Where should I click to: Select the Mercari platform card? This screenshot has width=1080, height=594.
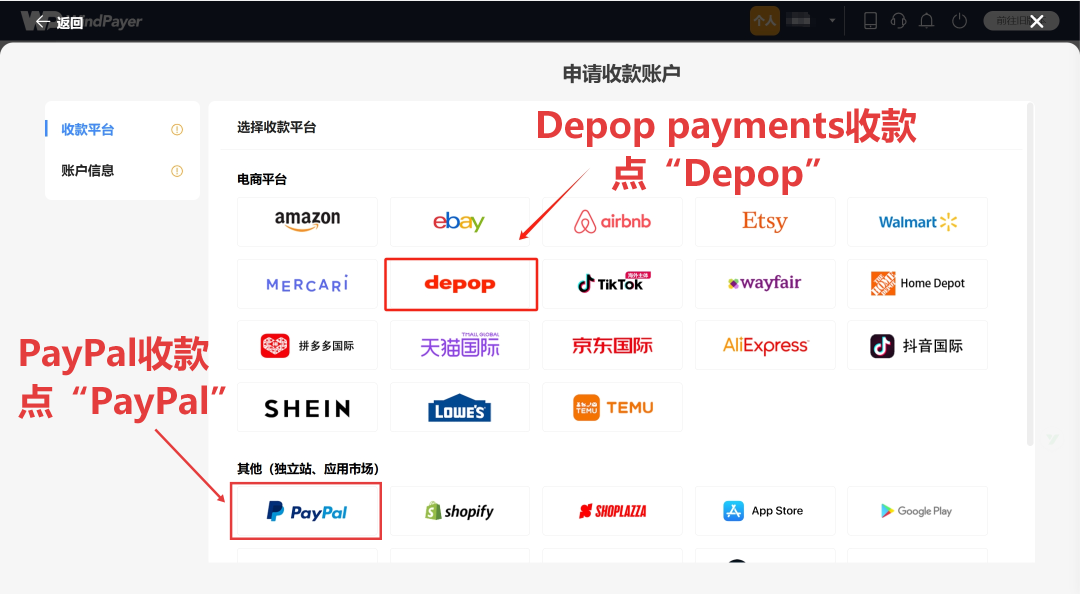click(x=307, y=284)
